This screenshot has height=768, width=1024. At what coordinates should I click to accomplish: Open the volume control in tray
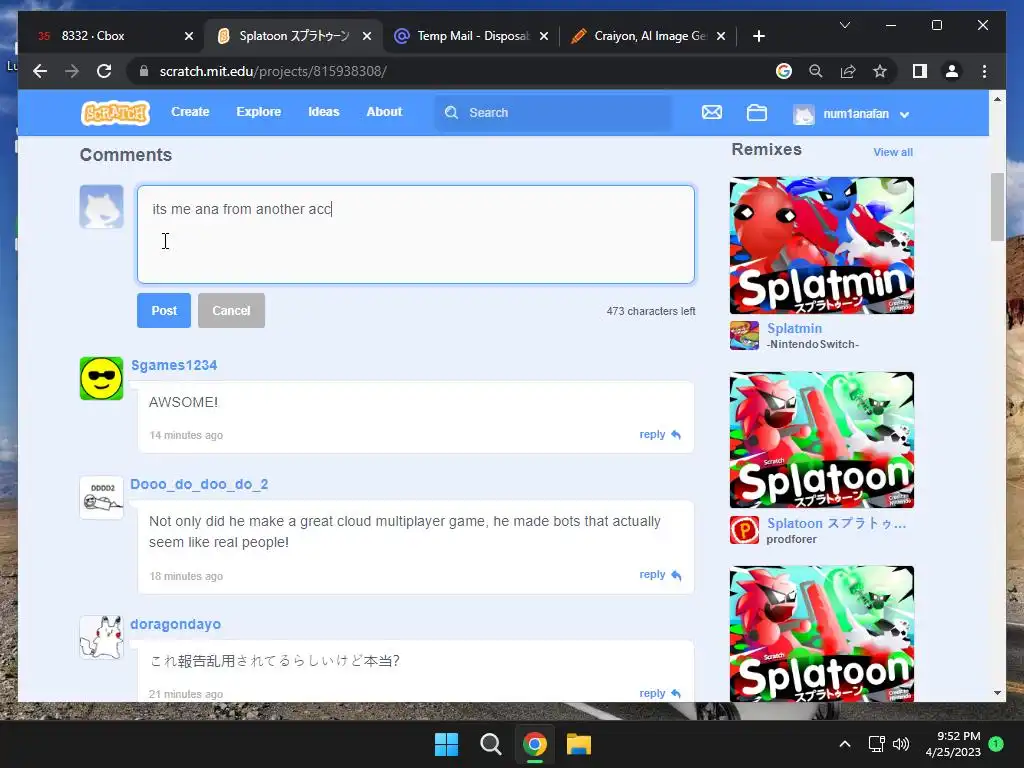click(901, 744)
